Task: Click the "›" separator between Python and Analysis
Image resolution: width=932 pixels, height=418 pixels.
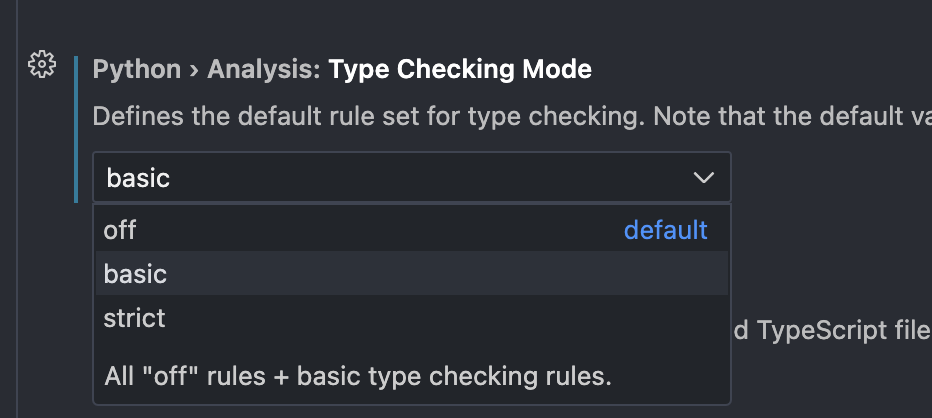Action: tap(194, 69)
